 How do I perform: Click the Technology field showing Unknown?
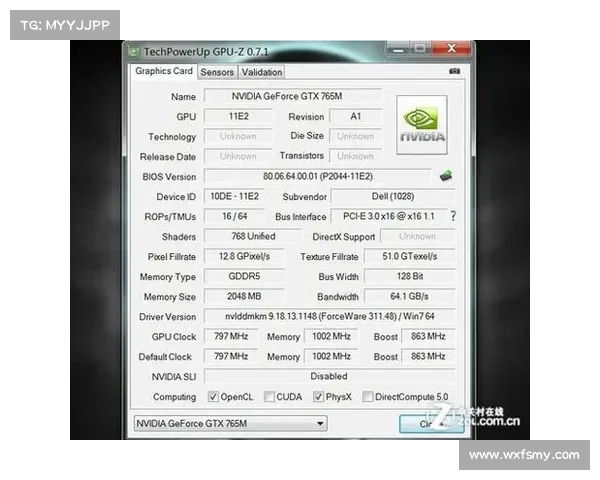click(238, 136)
